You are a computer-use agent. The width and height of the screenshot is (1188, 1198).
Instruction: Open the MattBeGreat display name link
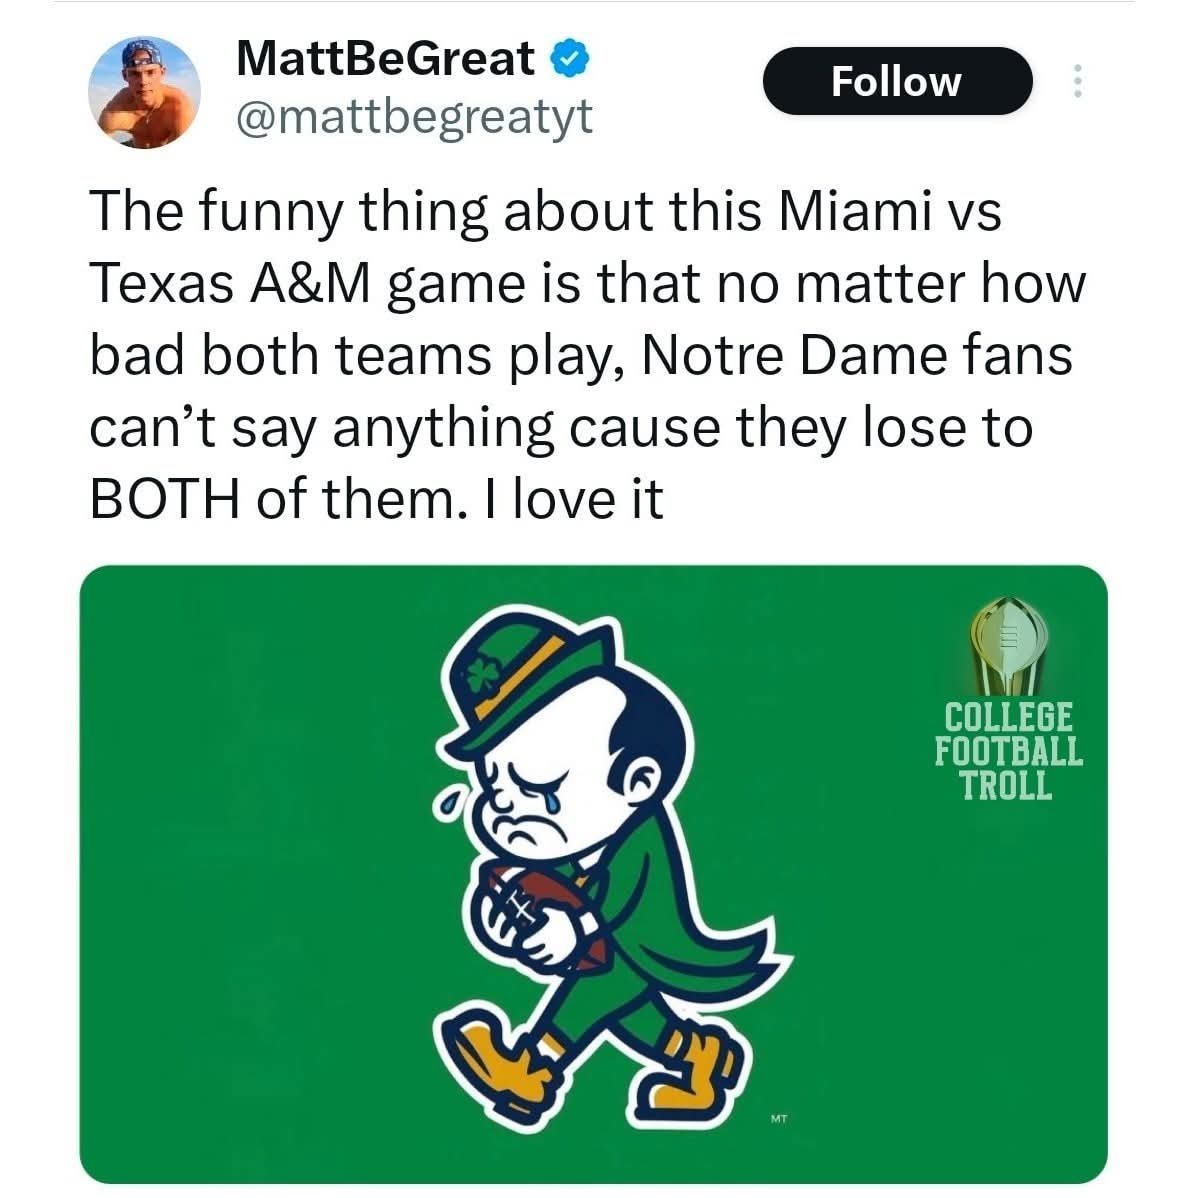point(386,59)
